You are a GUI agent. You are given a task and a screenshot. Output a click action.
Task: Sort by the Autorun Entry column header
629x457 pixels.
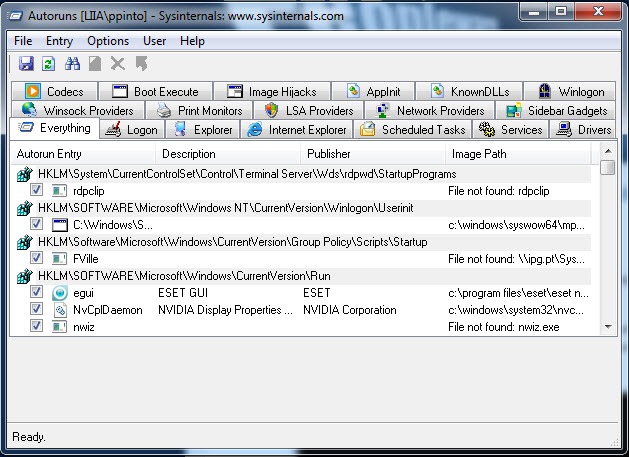tap(83, 154)
